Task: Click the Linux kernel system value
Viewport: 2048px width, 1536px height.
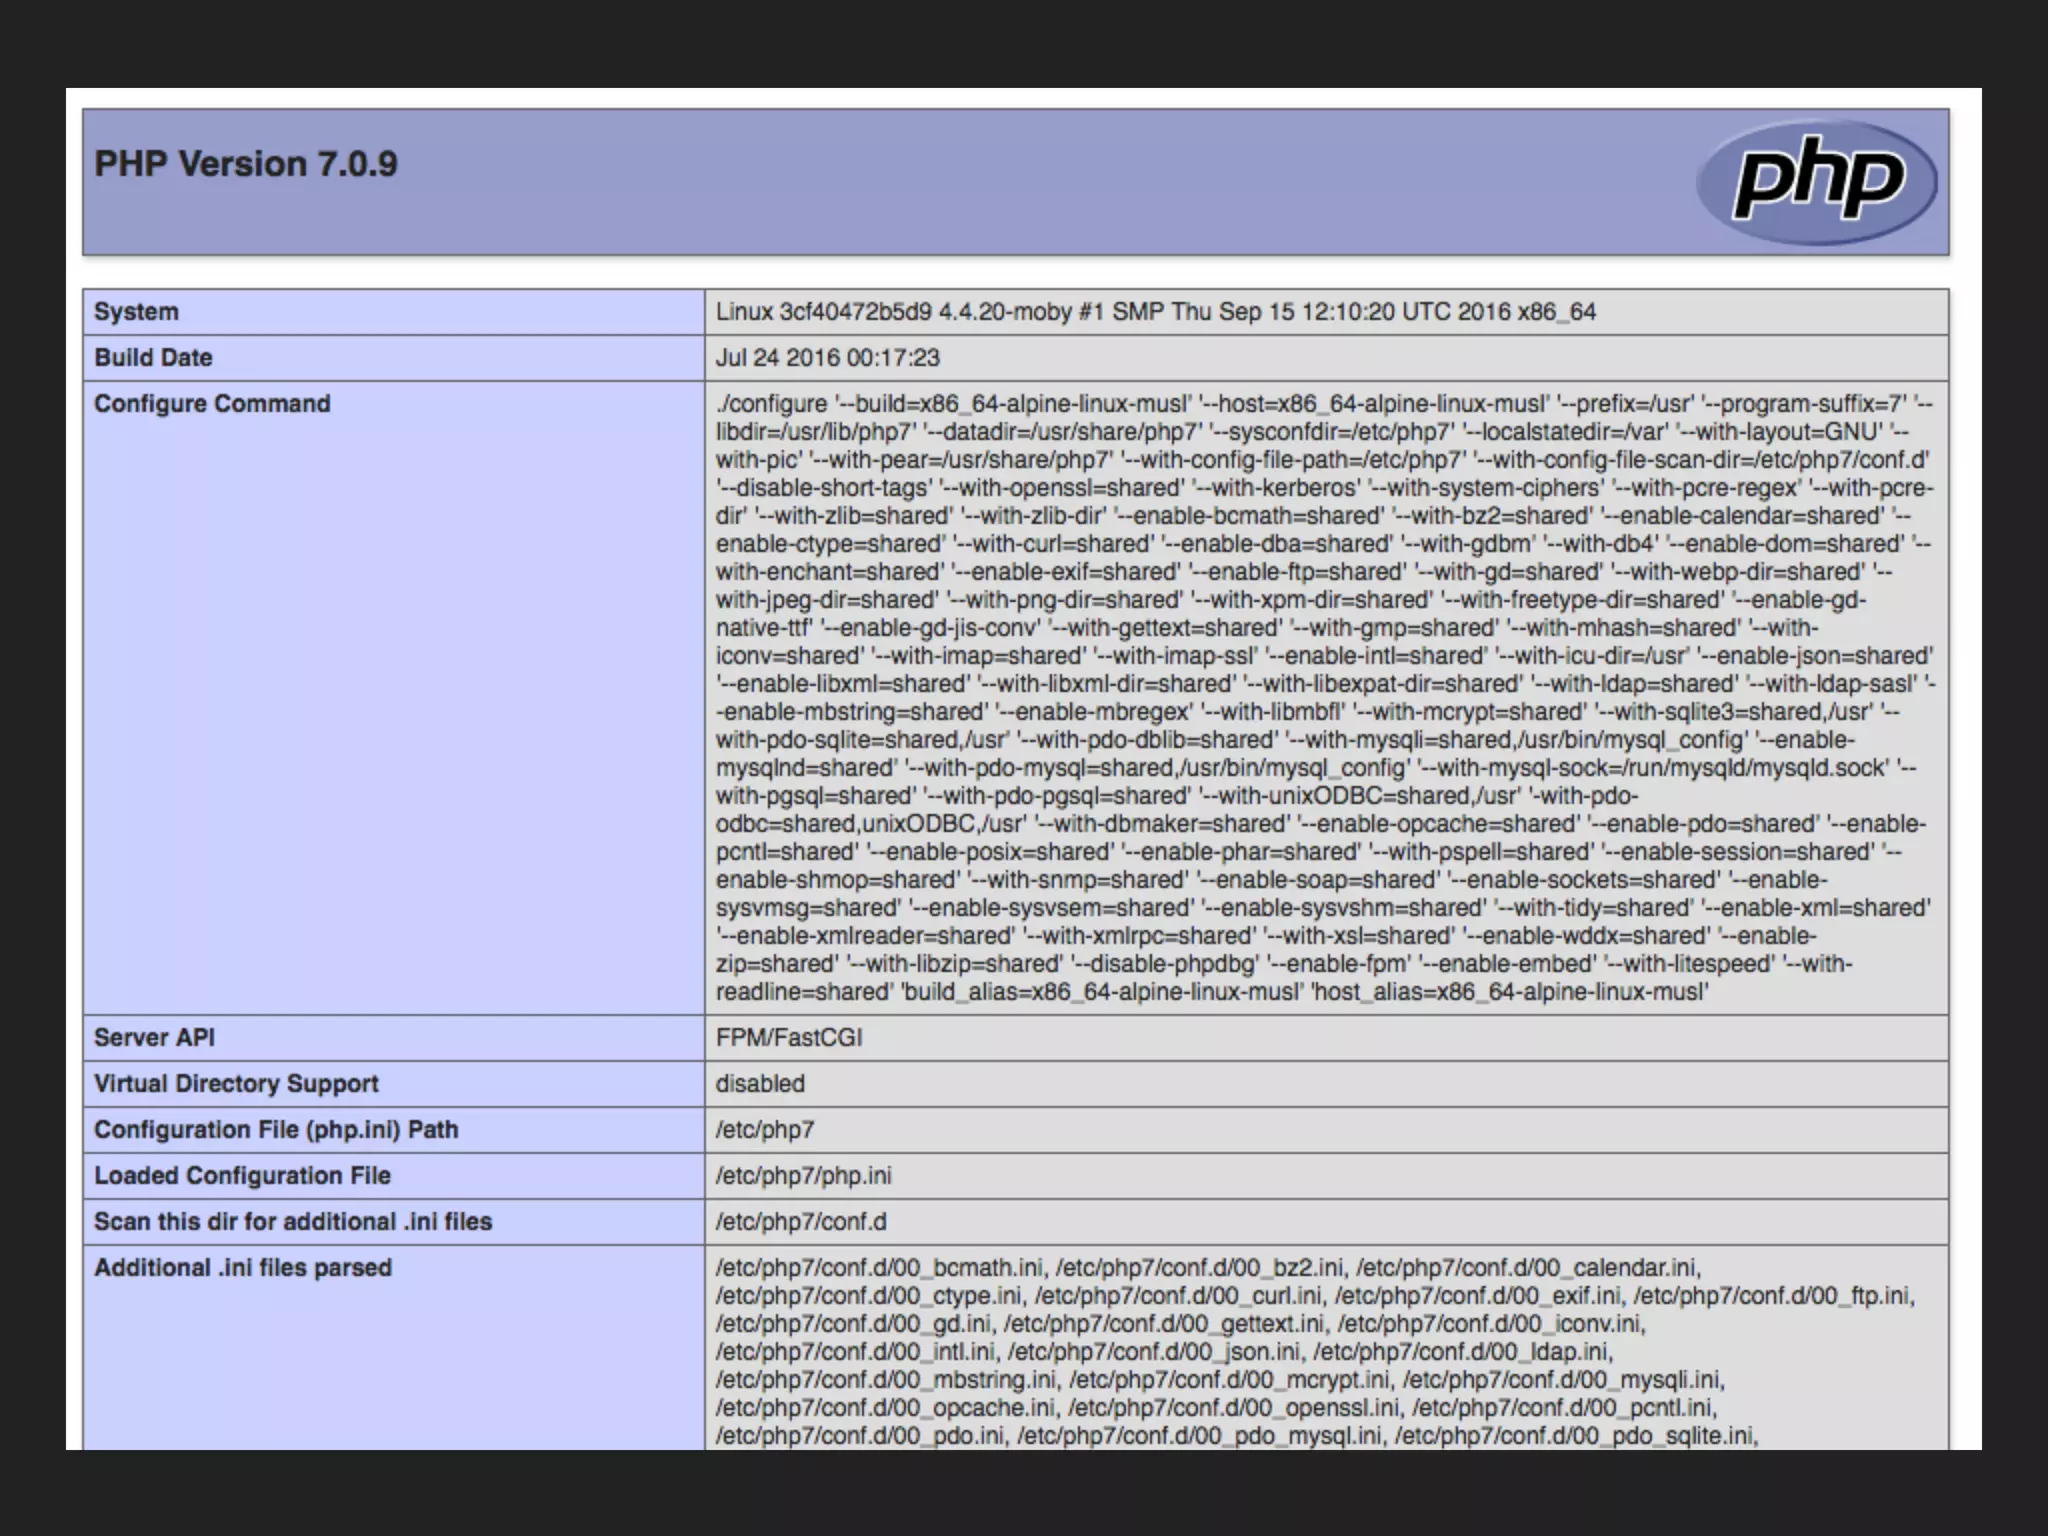Action: click(x=1155, y=312)
